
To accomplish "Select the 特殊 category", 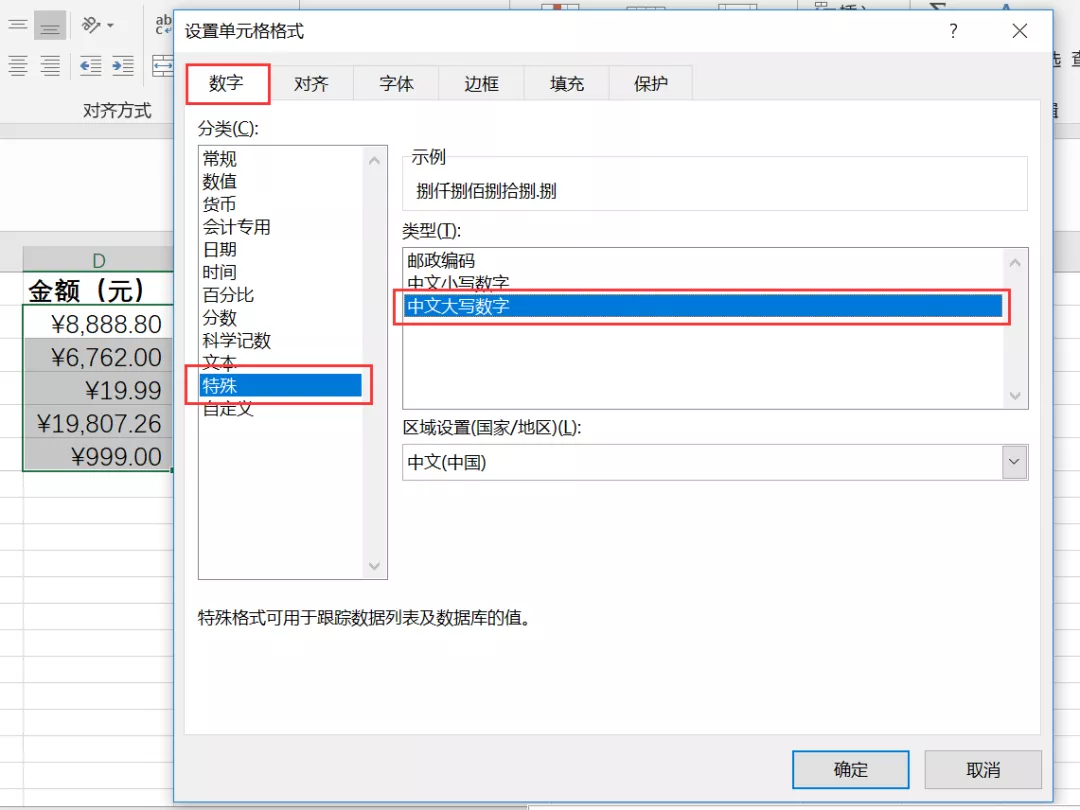I will (281, 386).
